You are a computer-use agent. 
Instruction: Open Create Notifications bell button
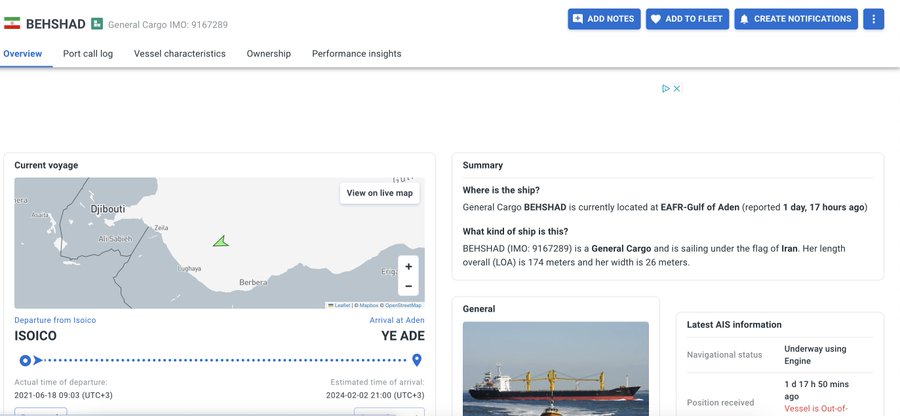point(796,19)
